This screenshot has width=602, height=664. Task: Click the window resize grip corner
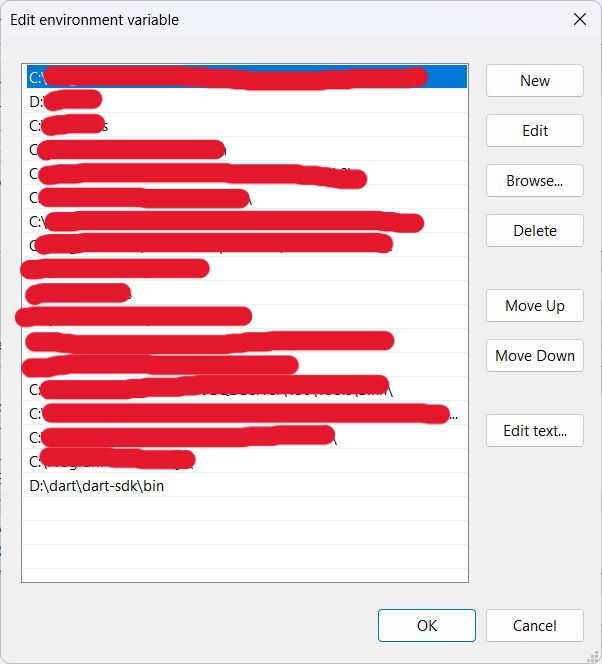coord(593,656)
